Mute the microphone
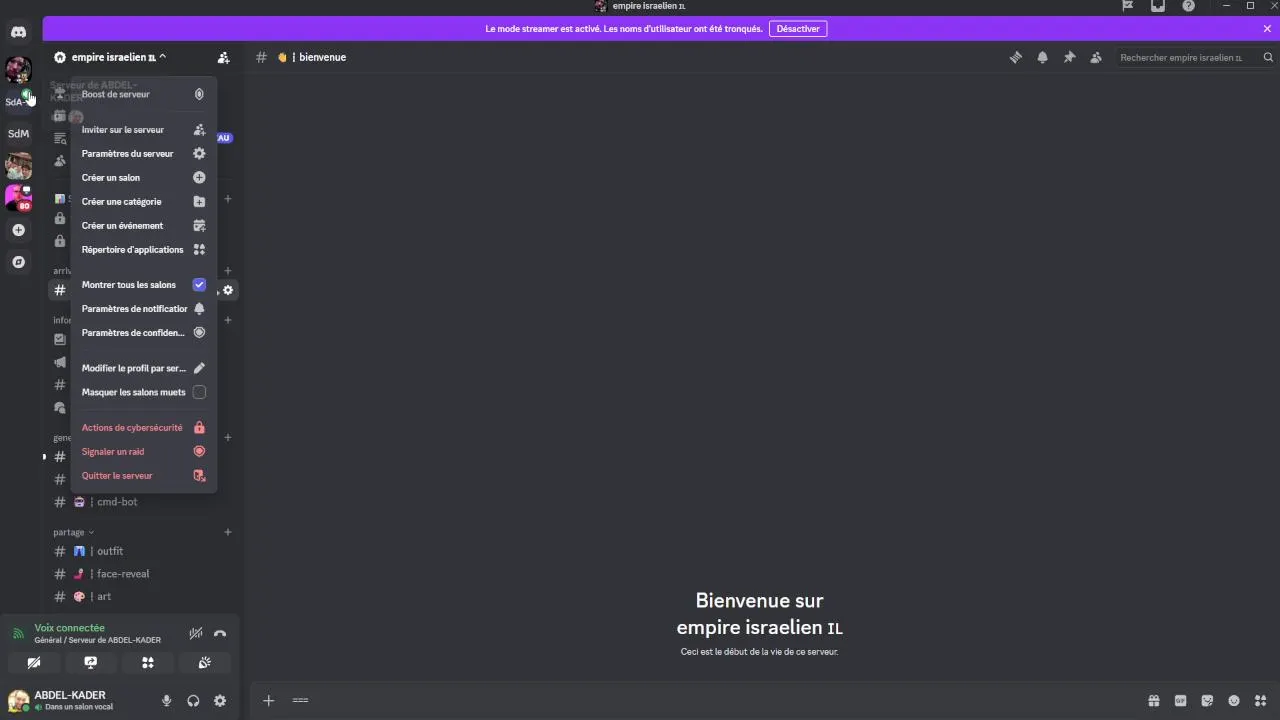1280x720 pixels. pyautogui.click(x=167, y=701)
